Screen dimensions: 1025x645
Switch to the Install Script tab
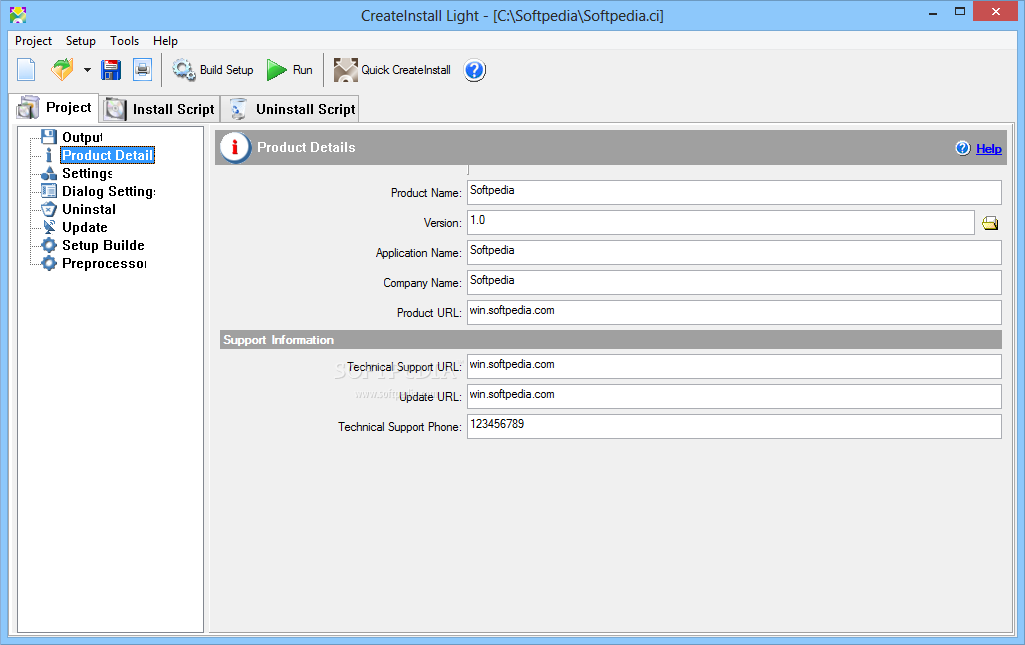pyautogui.click(x=160, y=109)
